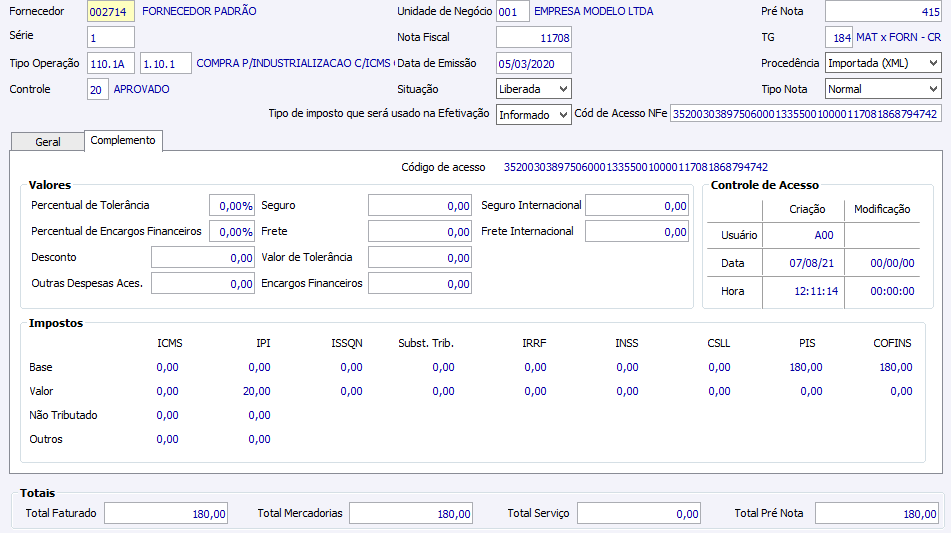Click Percentual de Encargos Financeiros field
The width and height of the screenshot is (951, 533).
(x=232, y=232)
